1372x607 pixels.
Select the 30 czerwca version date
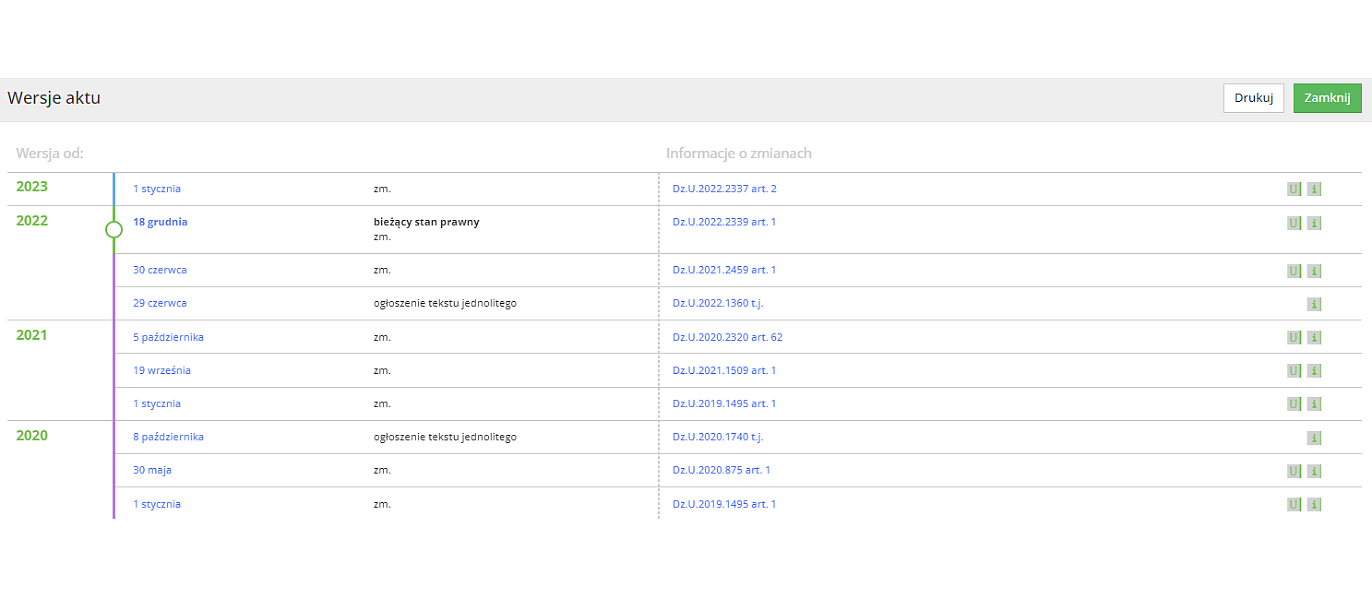click(160, 270)
